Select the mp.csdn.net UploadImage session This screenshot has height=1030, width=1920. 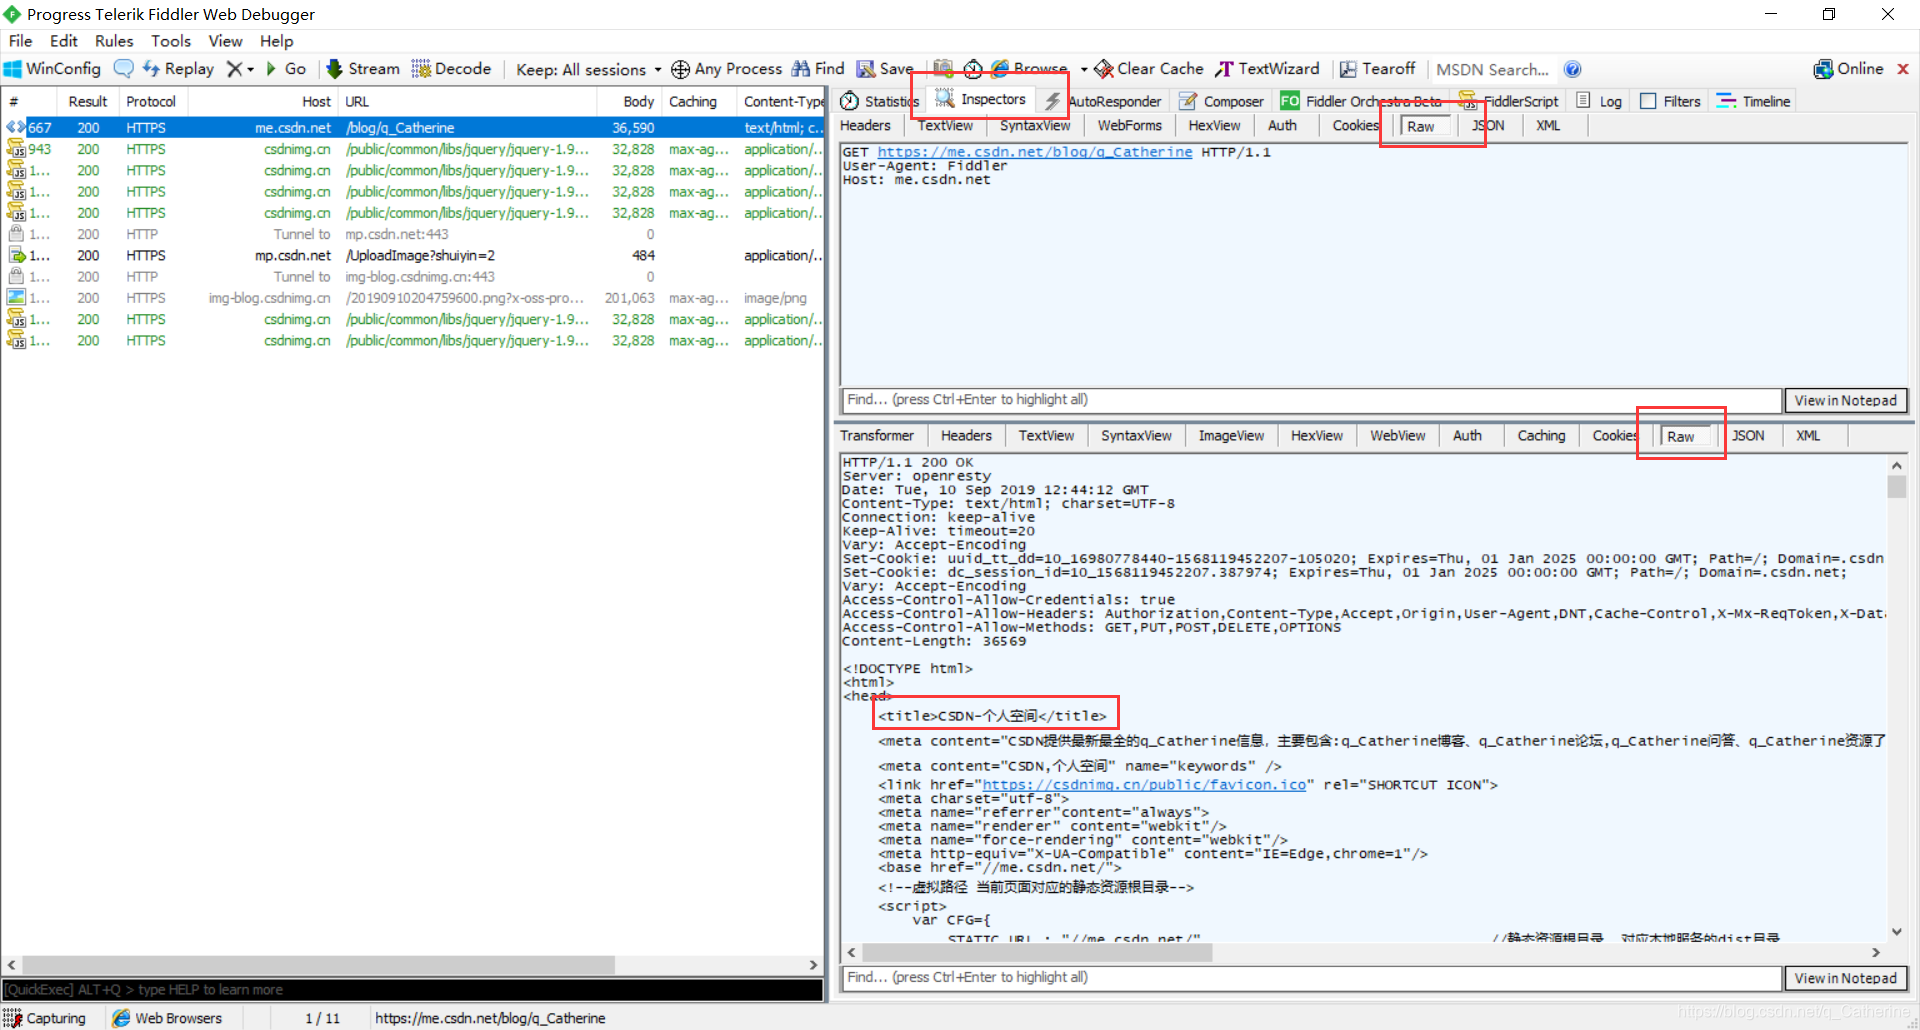412,255
